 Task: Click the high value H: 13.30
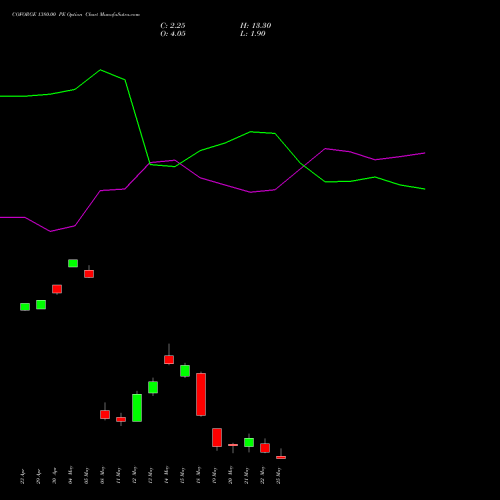pyautogui.click(x=255, y=26)
